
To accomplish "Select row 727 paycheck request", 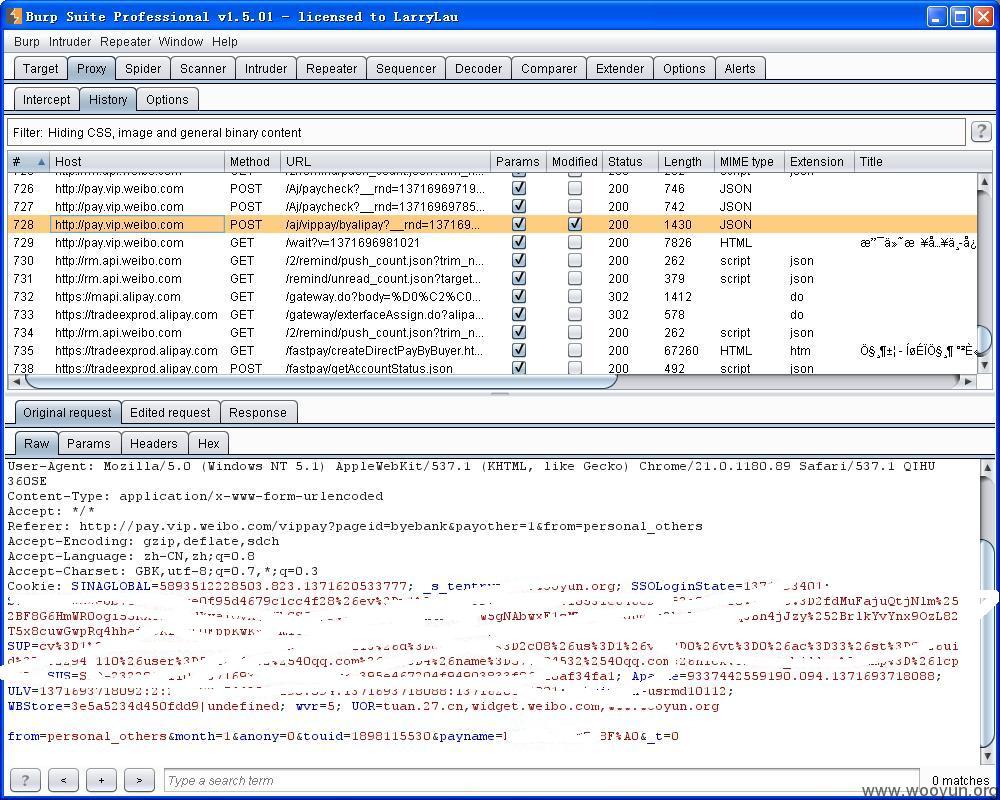I will 492,206.
